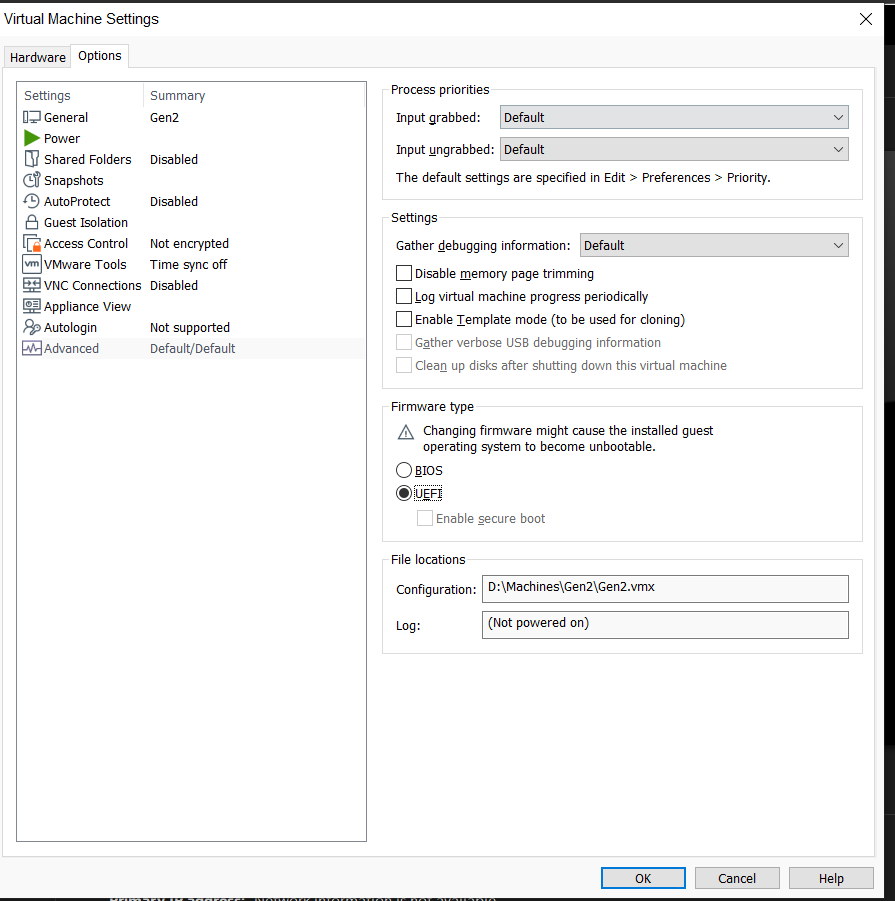Open the Input ungrabbed priority dropdown

click(x=674, y=149)
